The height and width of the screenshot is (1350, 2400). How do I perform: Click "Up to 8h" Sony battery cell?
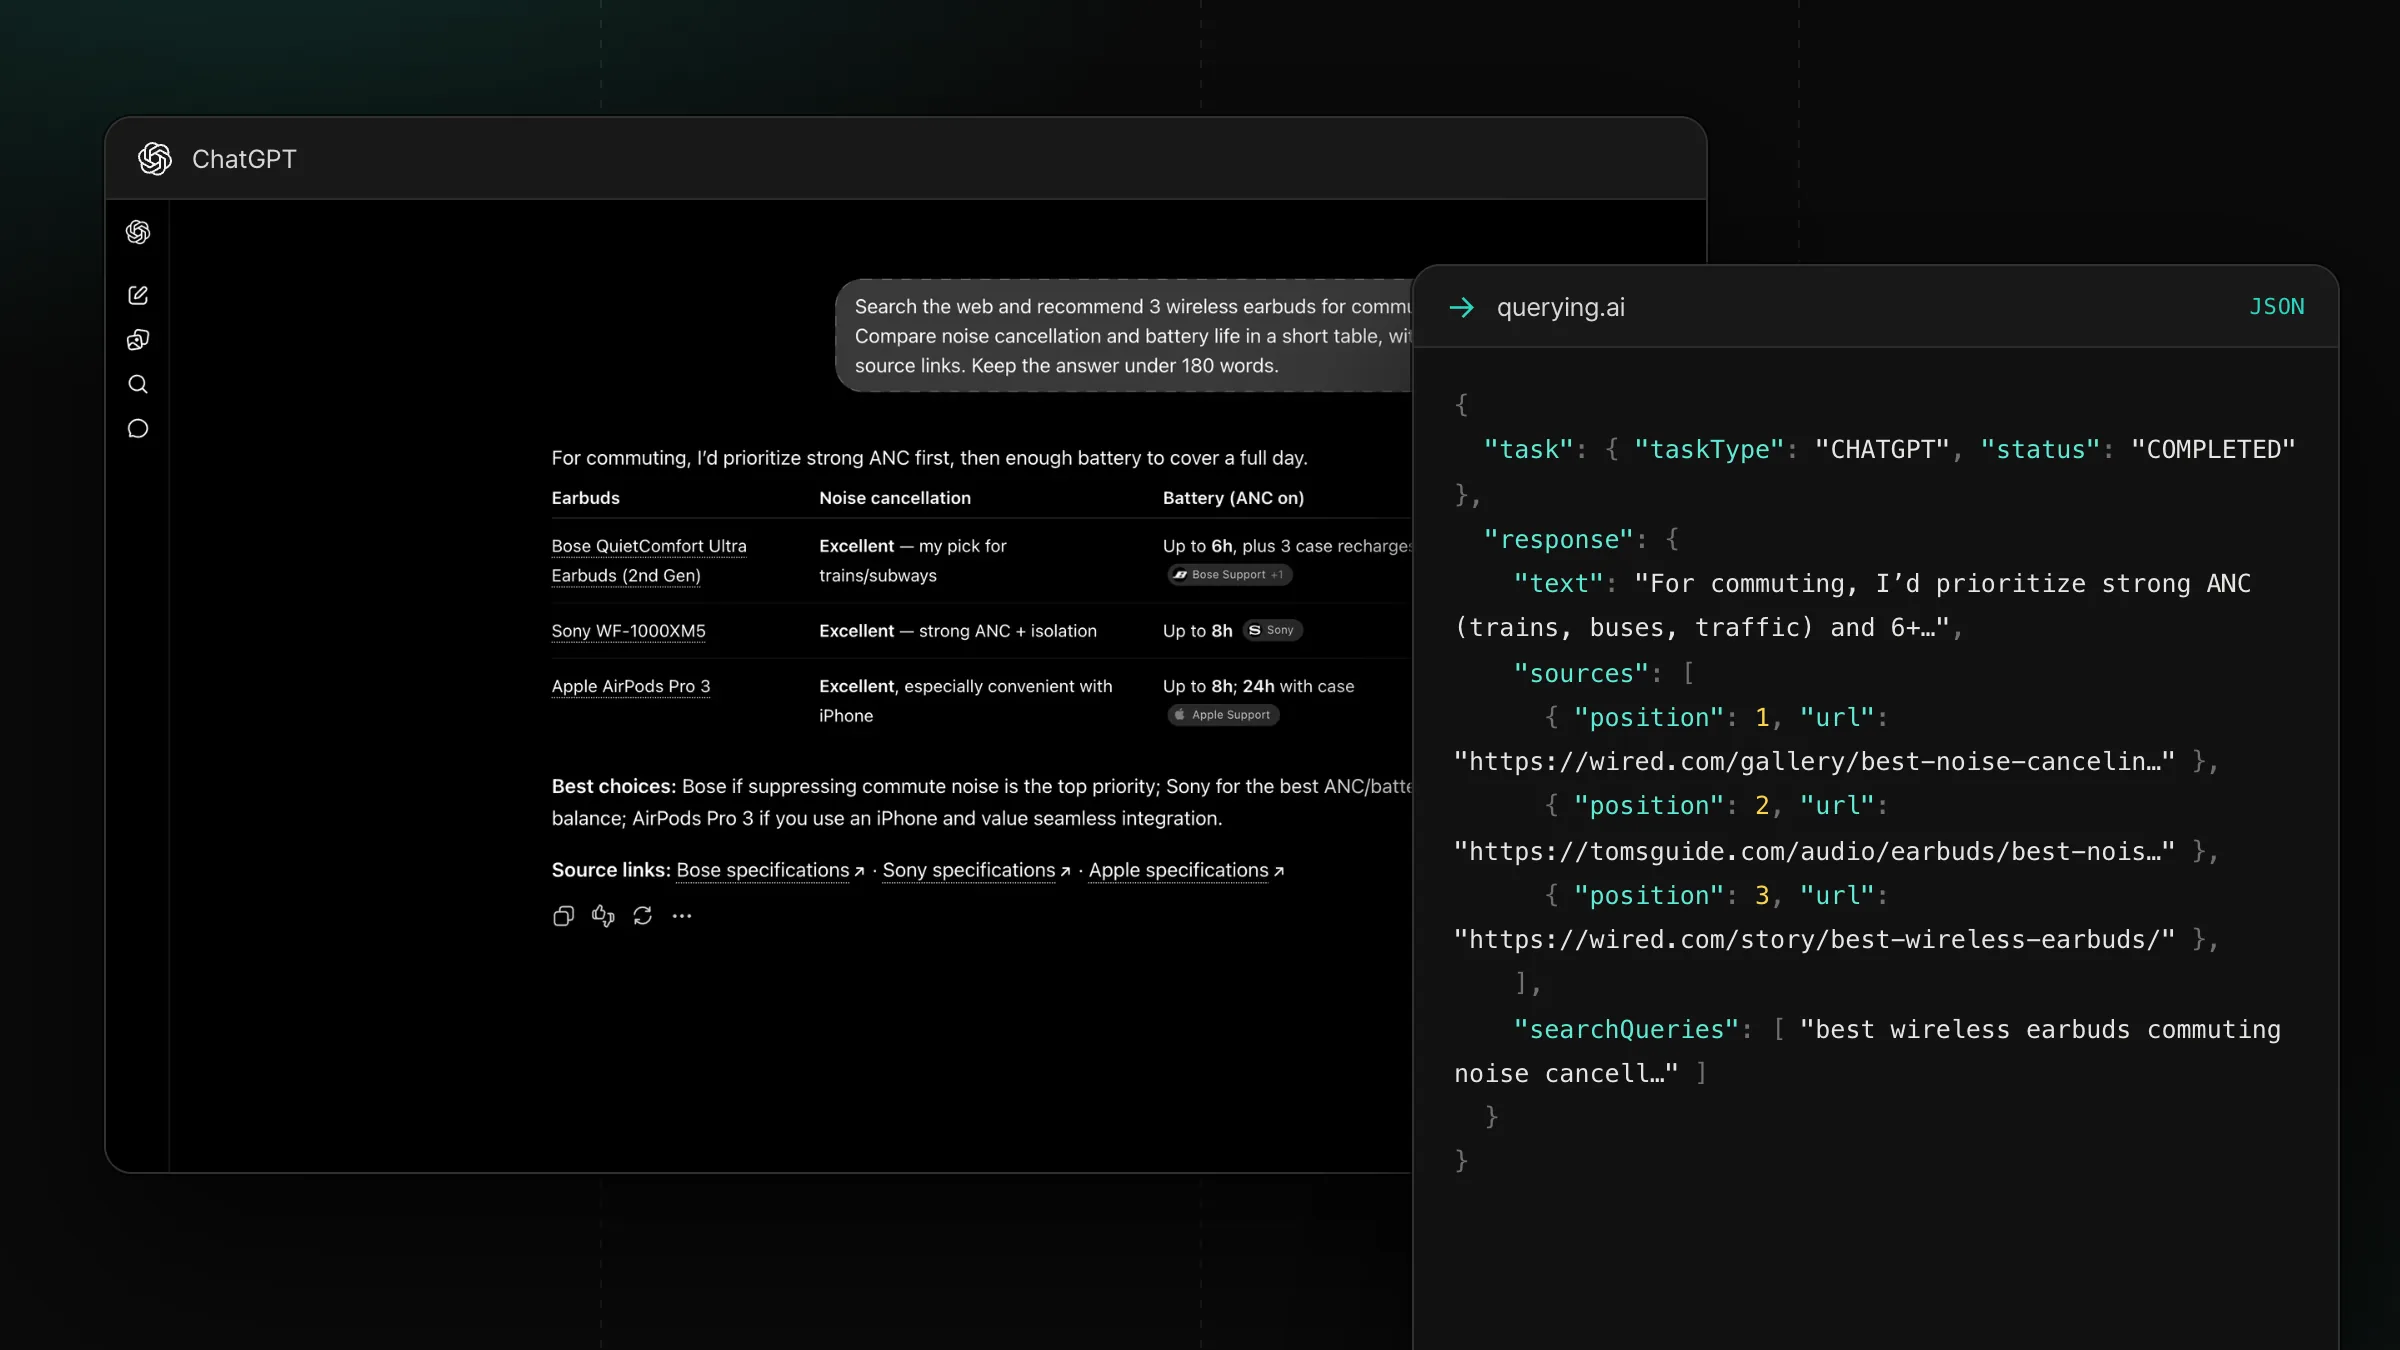(x=1198, y=631)
